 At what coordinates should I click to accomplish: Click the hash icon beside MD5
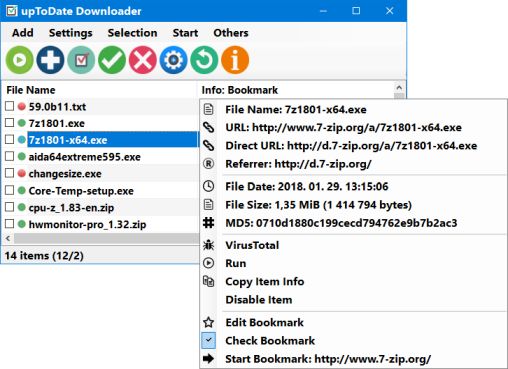click(209, 223)
